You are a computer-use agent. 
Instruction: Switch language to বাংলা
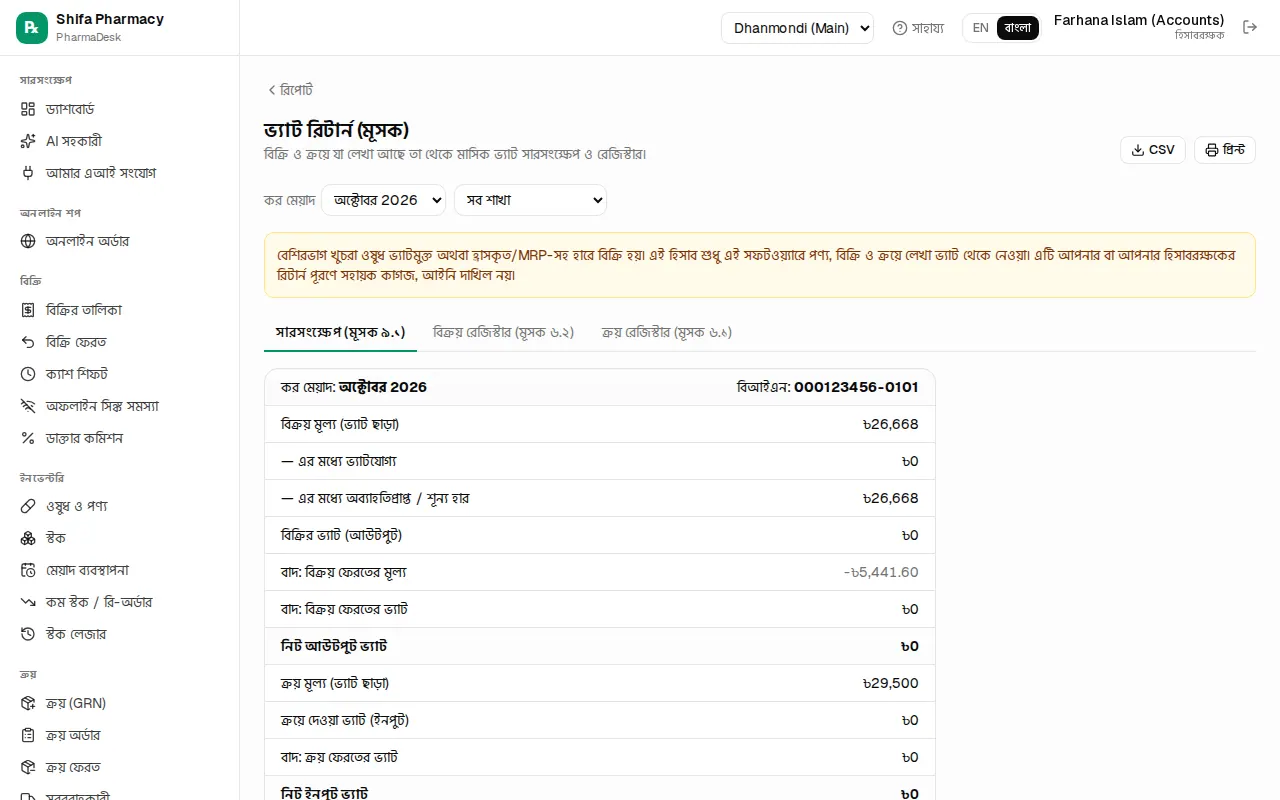click(1018, 28)
